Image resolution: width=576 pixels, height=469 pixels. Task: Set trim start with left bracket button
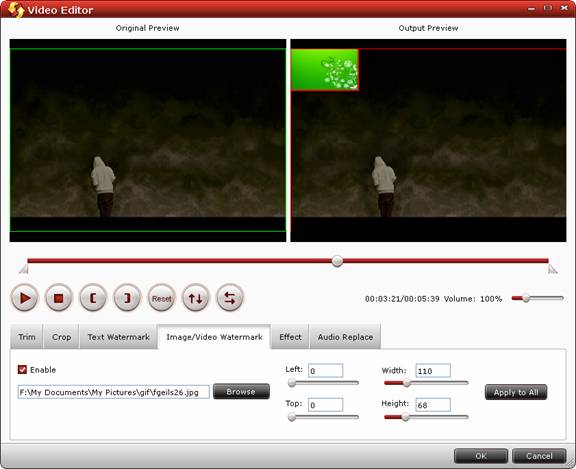93,298
